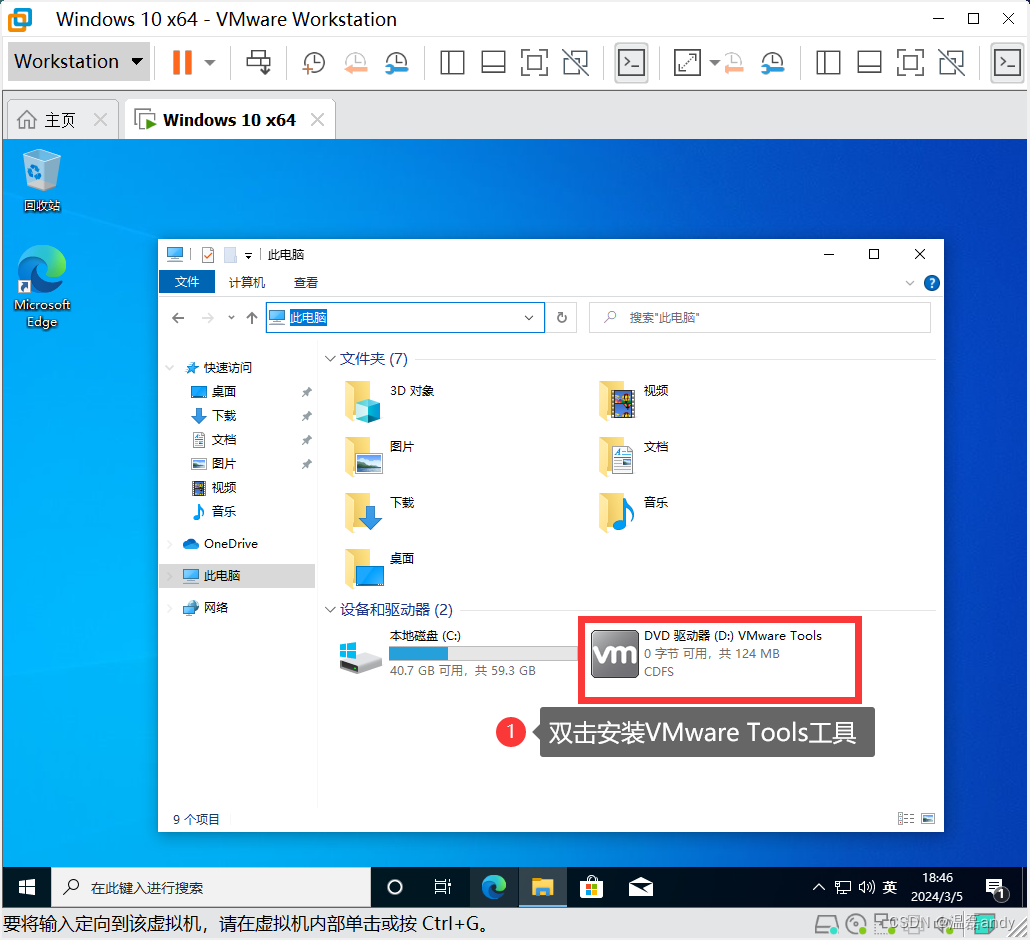Click the Properties icon in Explorer title bar
Viewport: 1030px width, 940px height.
tap(208, 254)
